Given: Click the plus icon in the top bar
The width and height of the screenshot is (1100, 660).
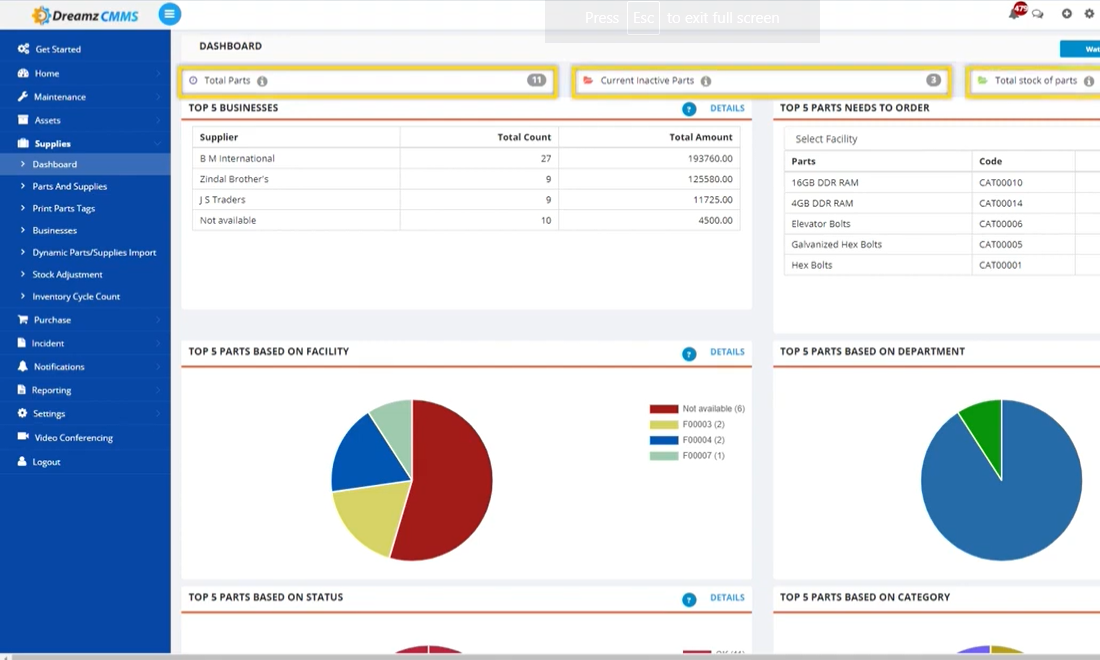Looking at the screenshot, I should click(x=1064, y=13).
